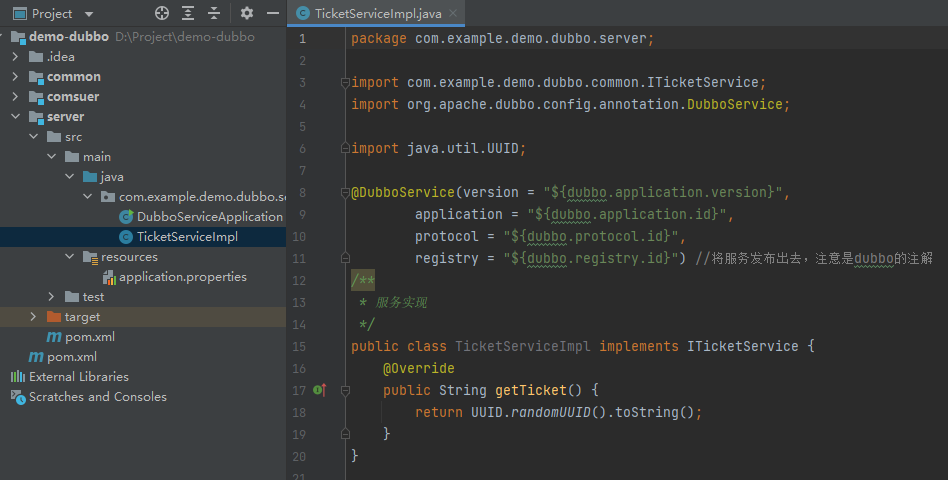Click the implements gutter icon on line 17
Screen dimensions: 948x480
coord(320,390)
